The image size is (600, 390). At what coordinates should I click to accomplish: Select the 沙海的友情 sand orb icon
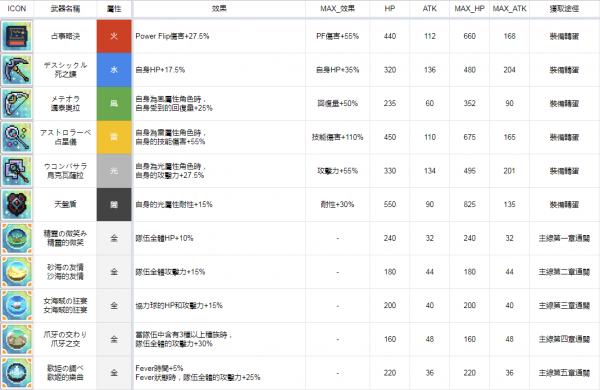point(16,272)
